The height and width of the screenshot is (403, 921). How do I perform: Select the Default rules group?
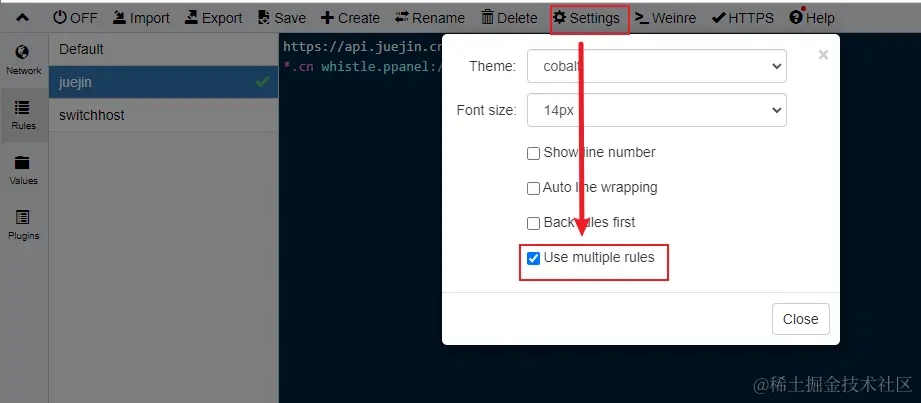pyautogui.click(x=163, y=49)
